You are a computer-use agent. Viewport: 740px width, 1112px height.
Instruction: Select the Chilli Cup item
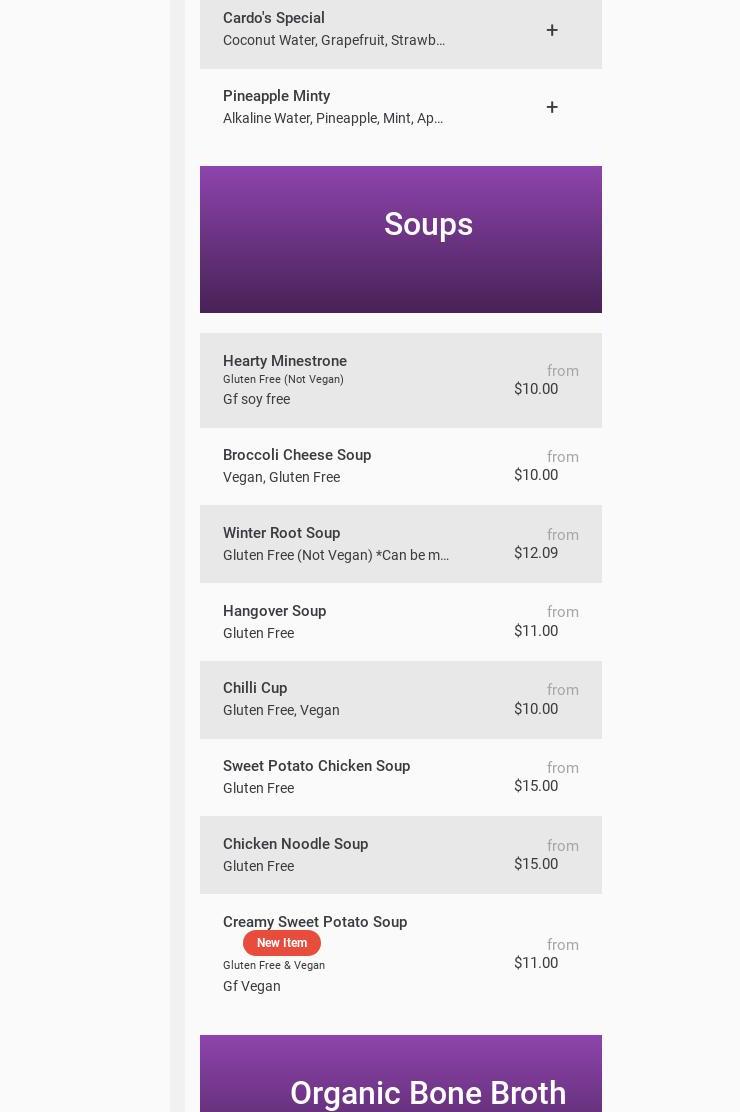pyautogui.click(x=255, y=689)
